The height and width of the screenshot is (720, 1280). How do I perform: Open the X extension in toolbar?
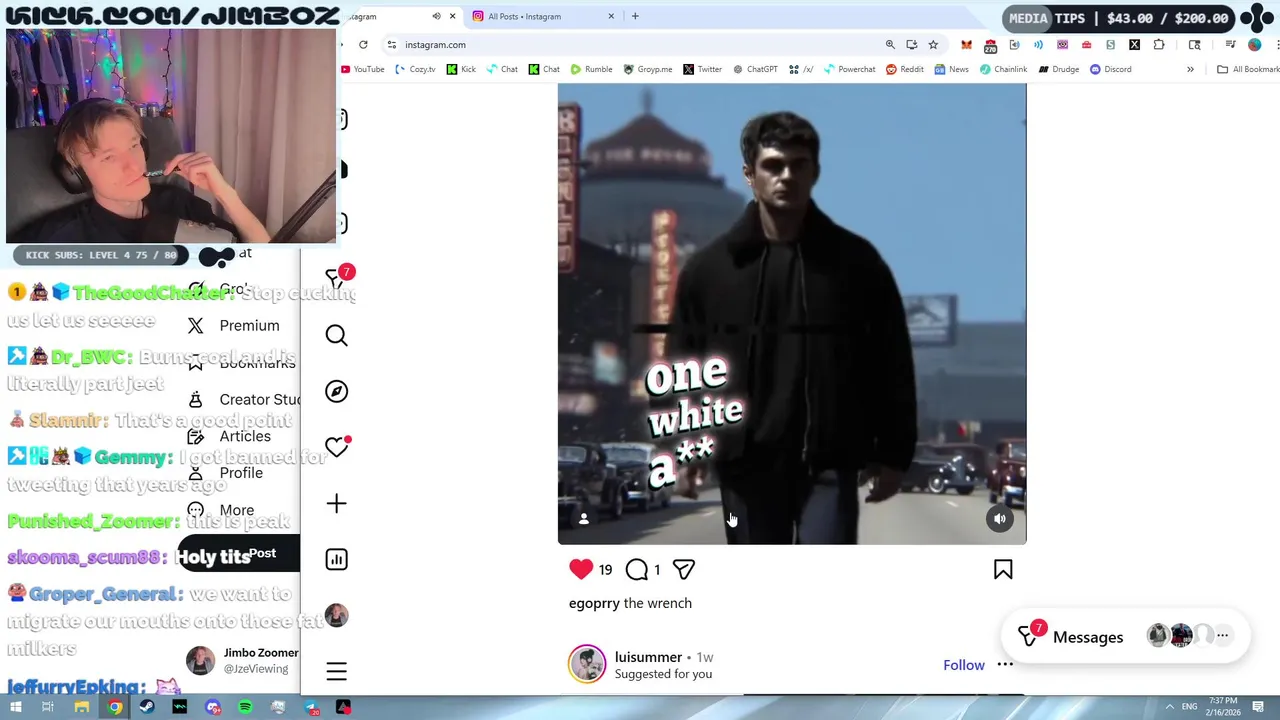pos(1135,44)
